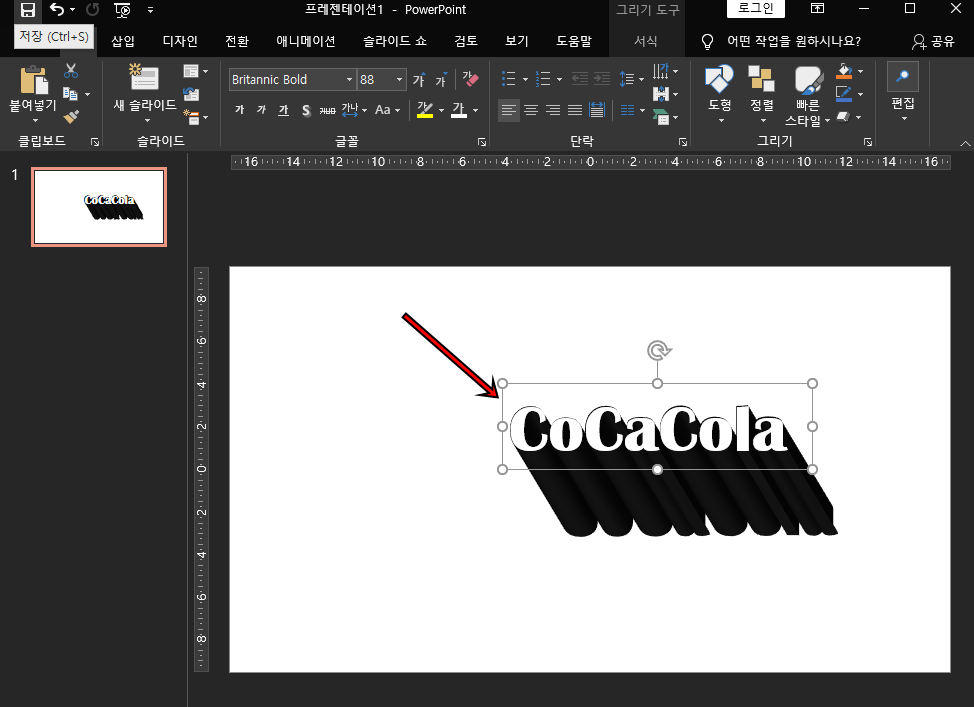Screen dimensions: 974x707
Task: Select the Format Painter brush icon
Action: click(71, 116)
